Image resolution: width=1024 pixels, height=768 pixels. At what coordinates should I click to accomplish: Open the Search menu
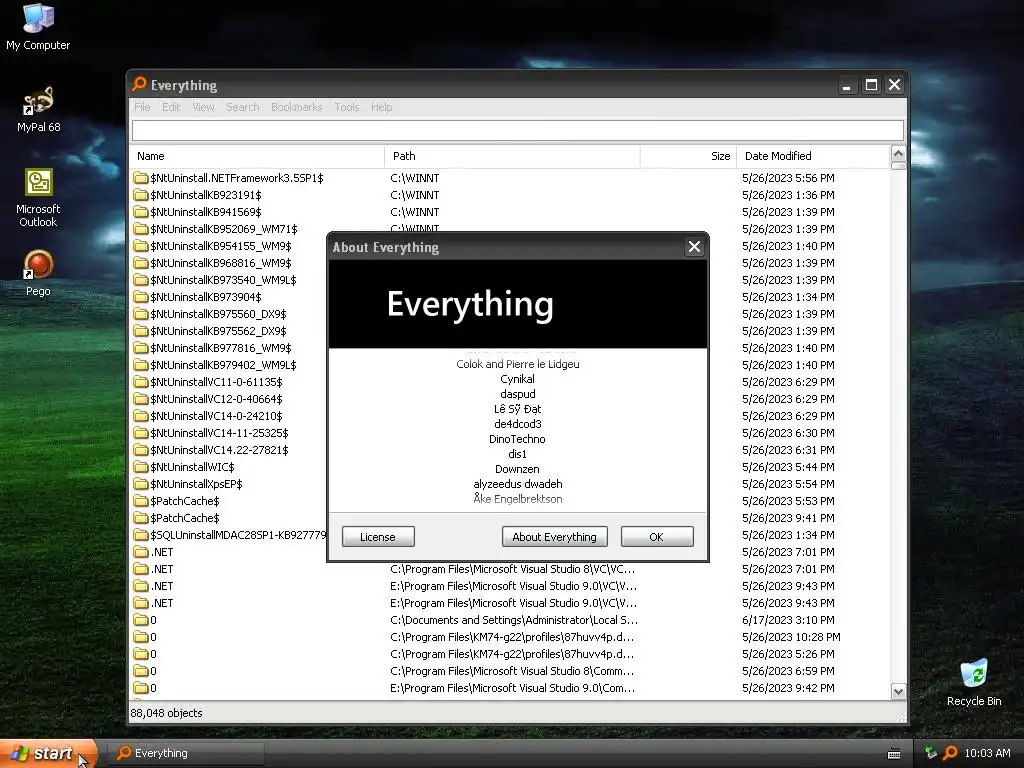click(x=242, y=107)
